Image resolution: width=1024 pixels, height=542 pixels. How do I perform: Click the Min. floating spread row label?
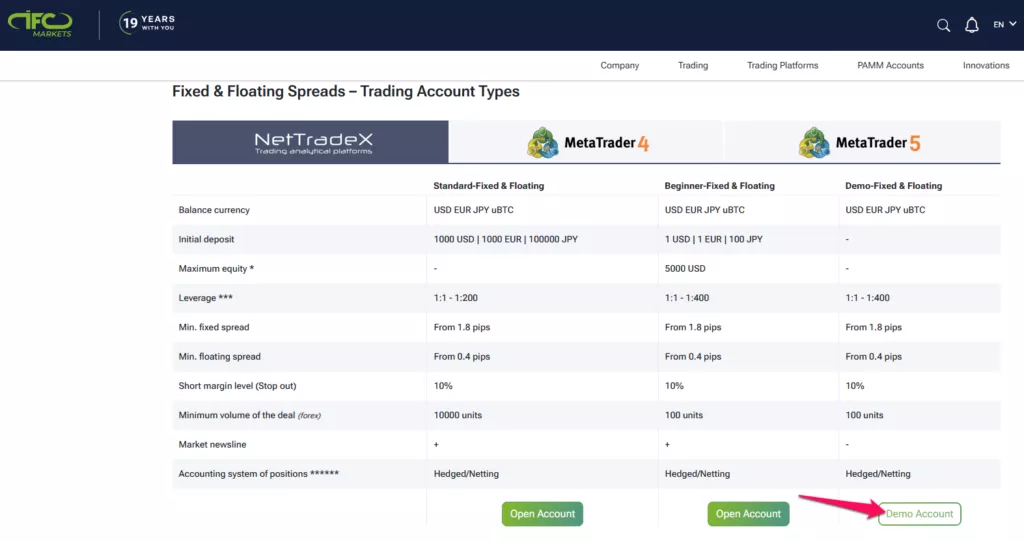(219, 357)
